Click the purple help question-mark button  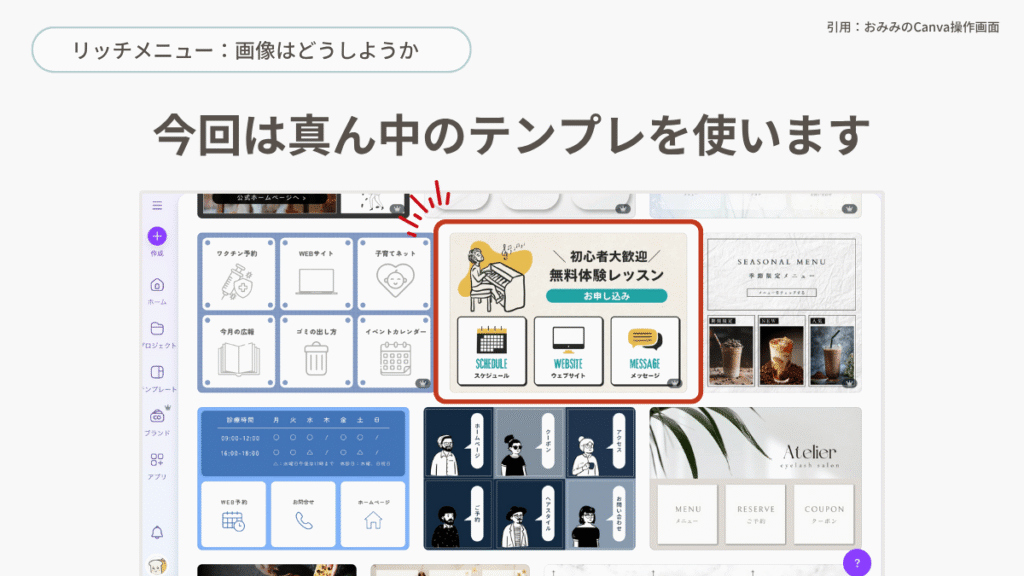click(x=856, y=562)
